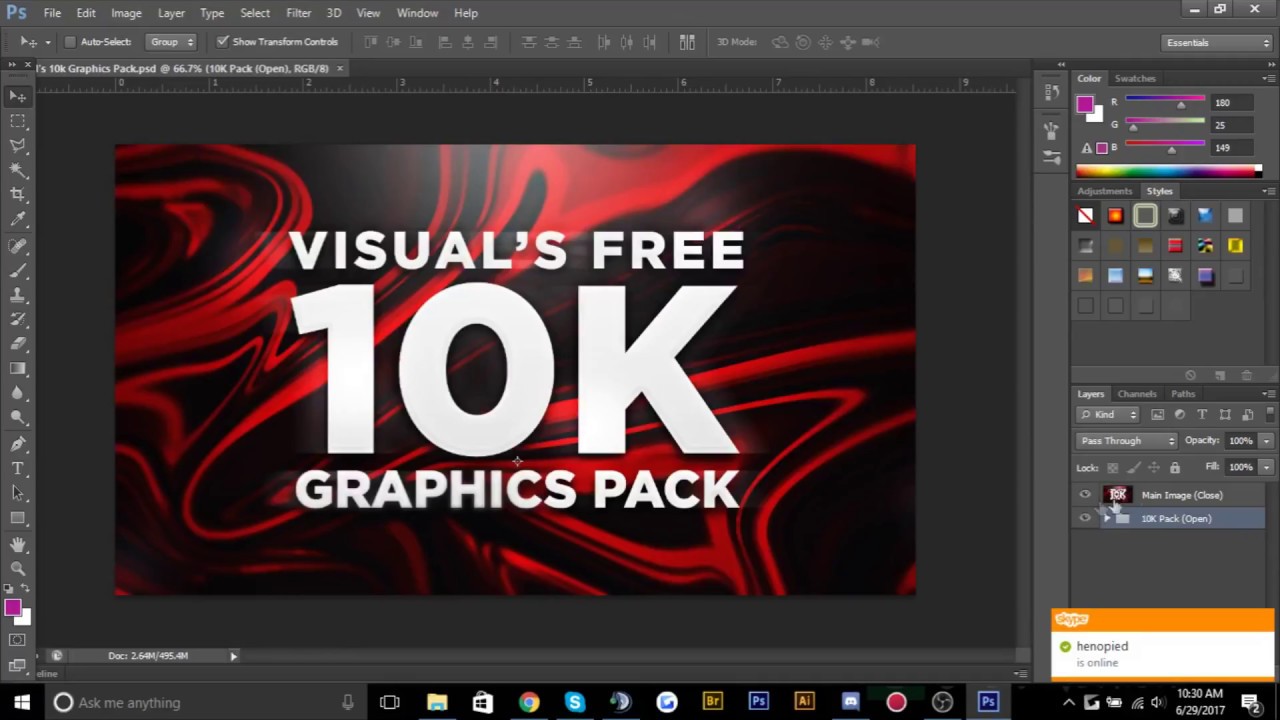Viewport: 1280px width, 720px height.
Task: Hide the 10K Pack (Open) group
Action: click(x=1085, y=518)
